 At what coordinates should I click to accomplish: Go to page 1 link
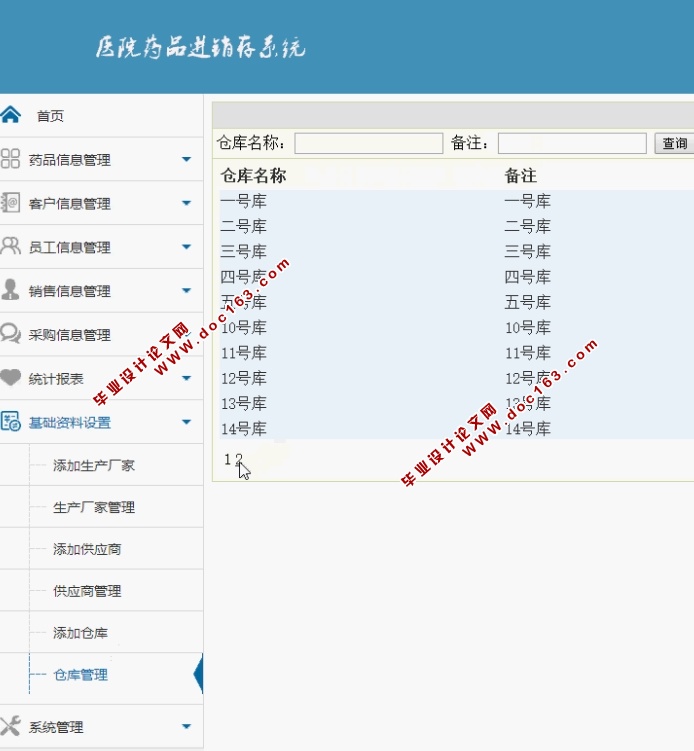228,459
